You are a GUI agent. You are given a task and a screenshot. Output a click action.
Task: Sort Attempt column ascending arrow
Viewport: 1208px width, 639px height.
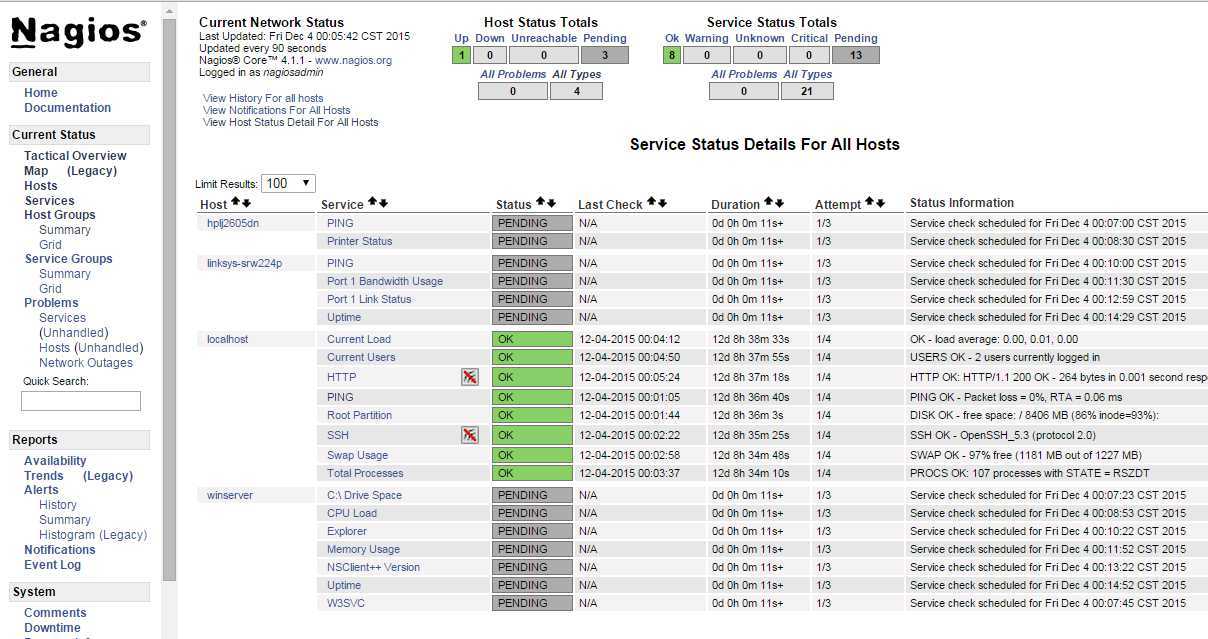[x=870, y=203]
